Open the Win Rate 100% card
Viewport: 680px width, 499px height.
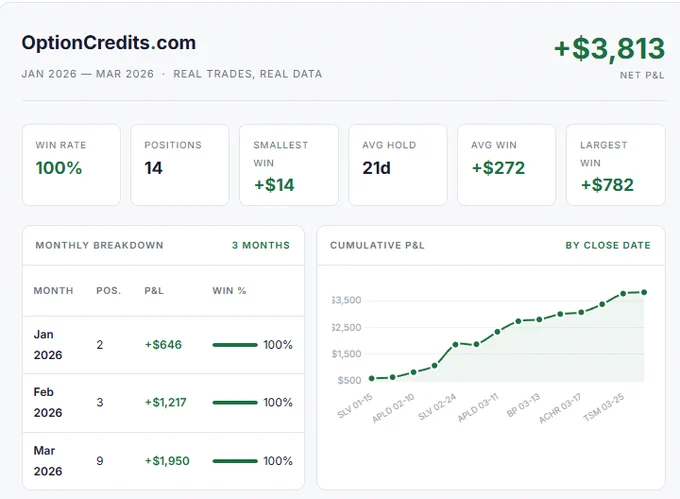coord(71,165)
